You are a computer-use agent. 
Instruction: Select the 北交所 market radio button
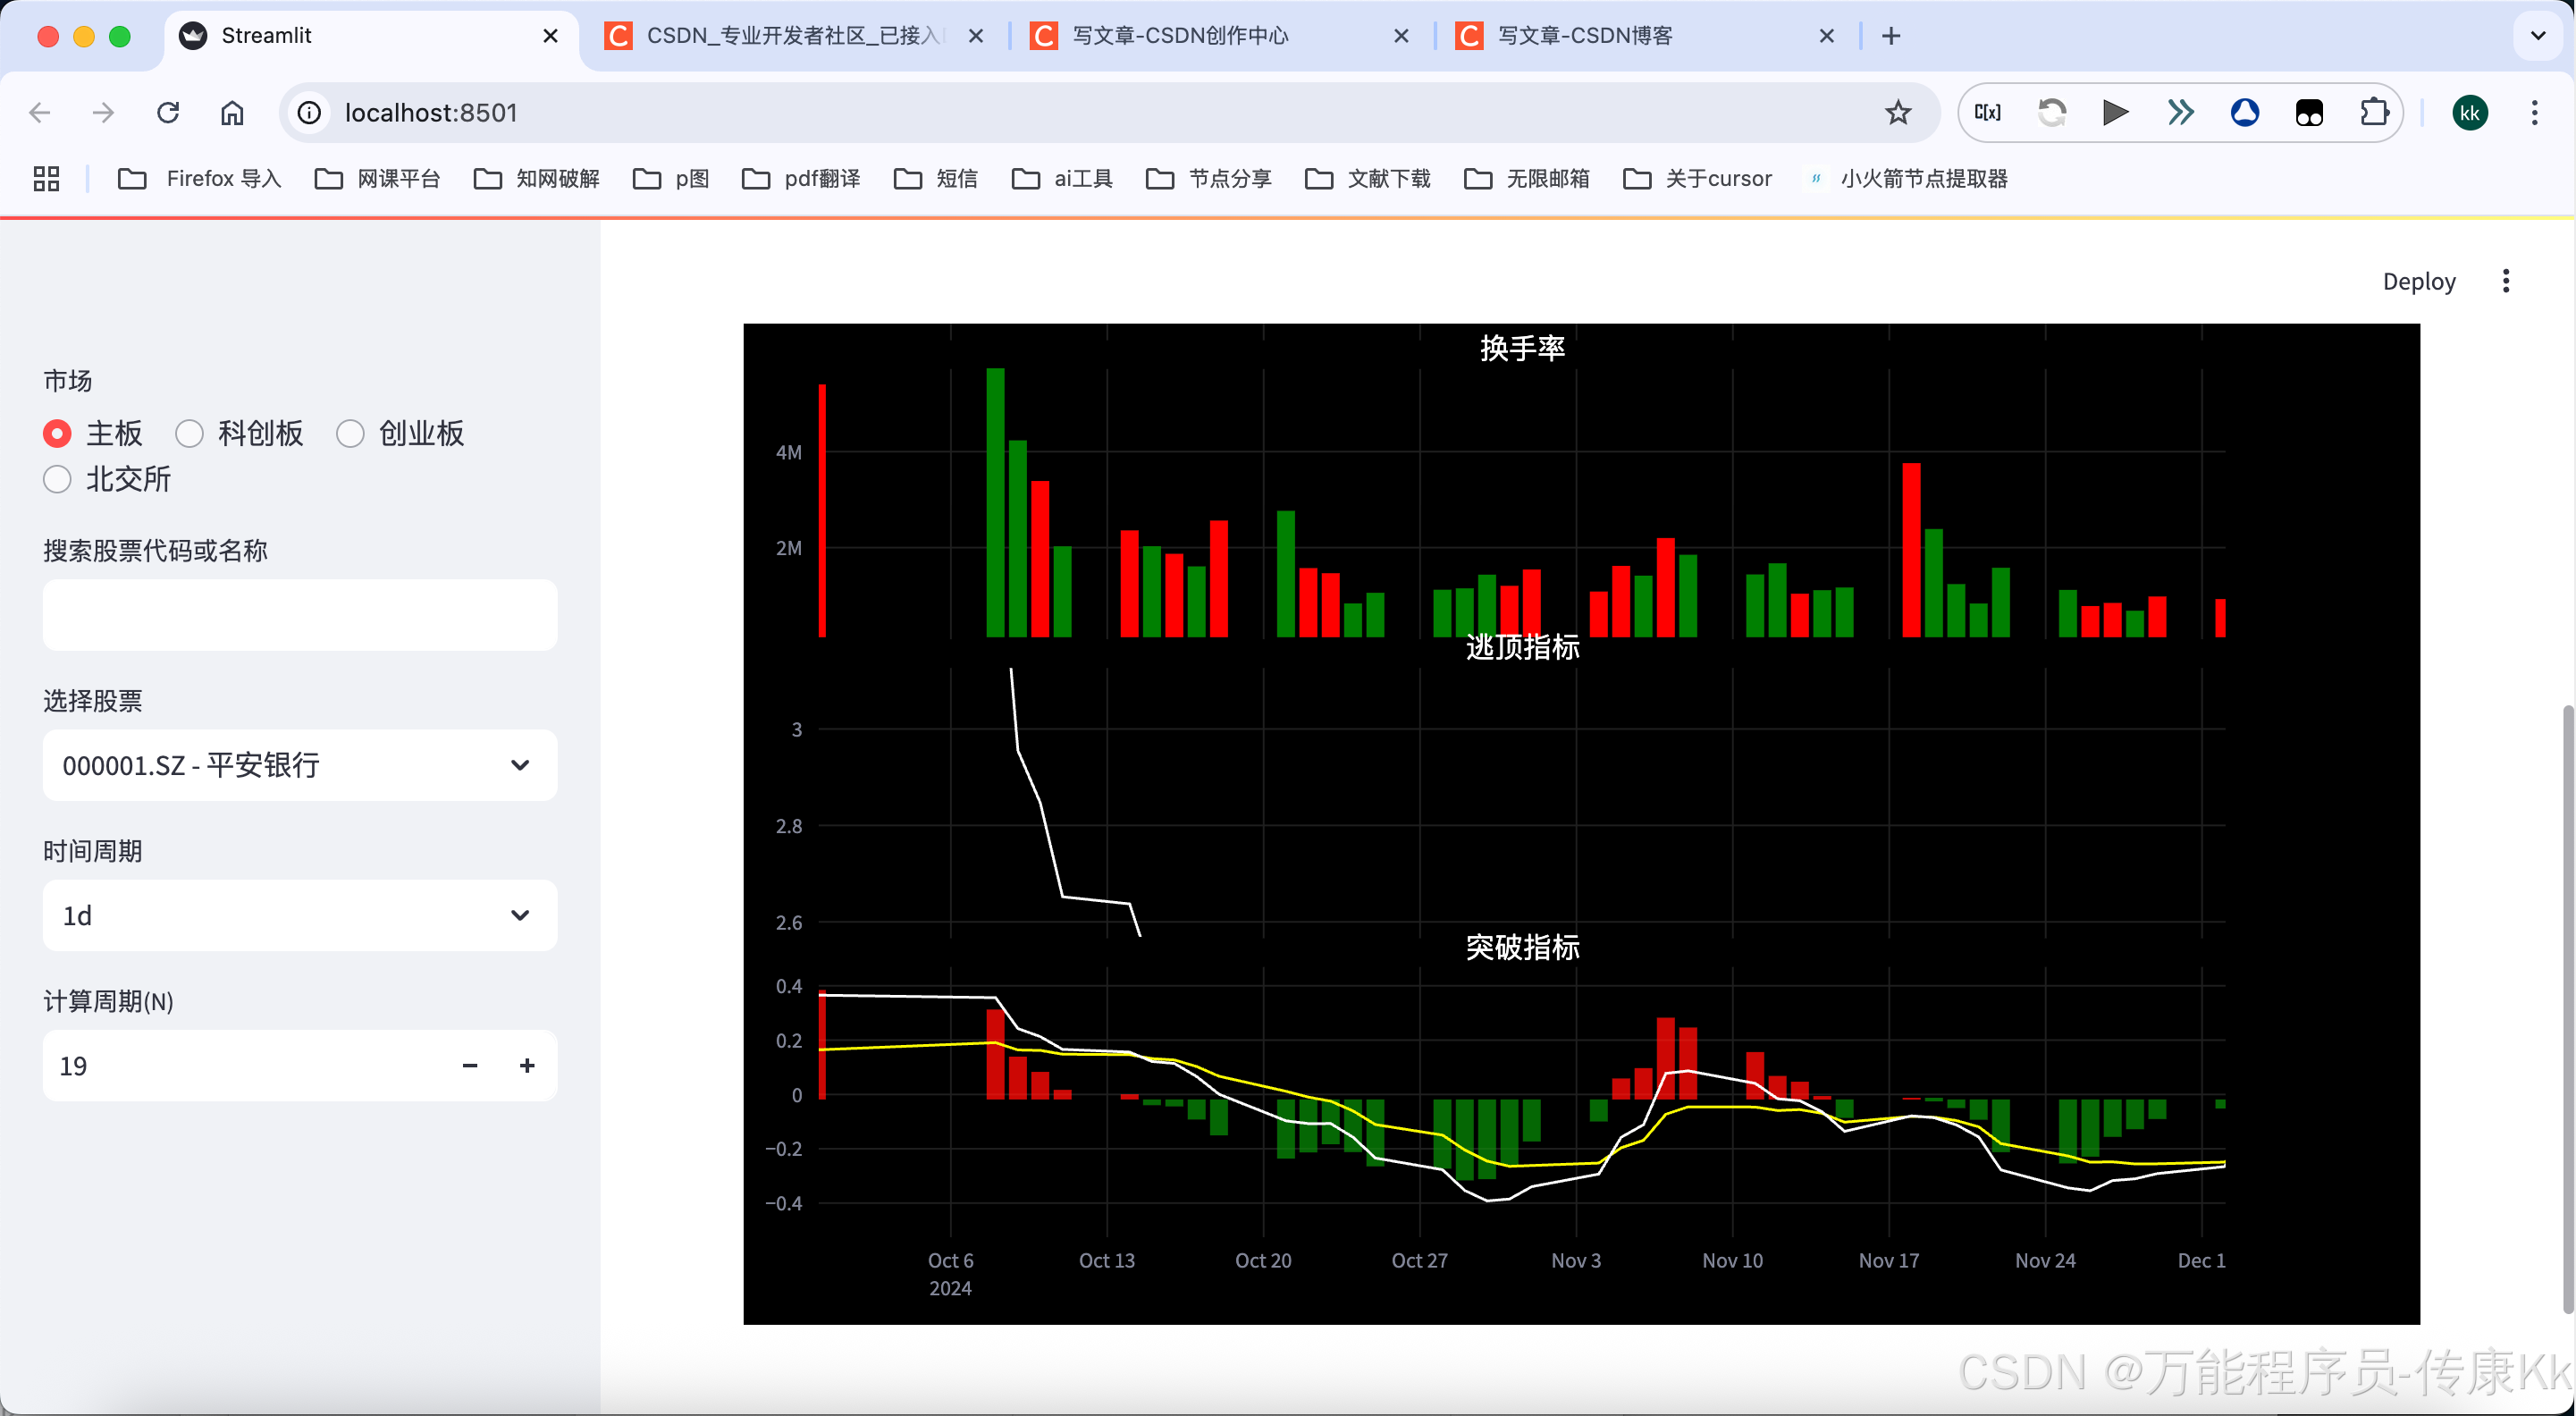57,479
